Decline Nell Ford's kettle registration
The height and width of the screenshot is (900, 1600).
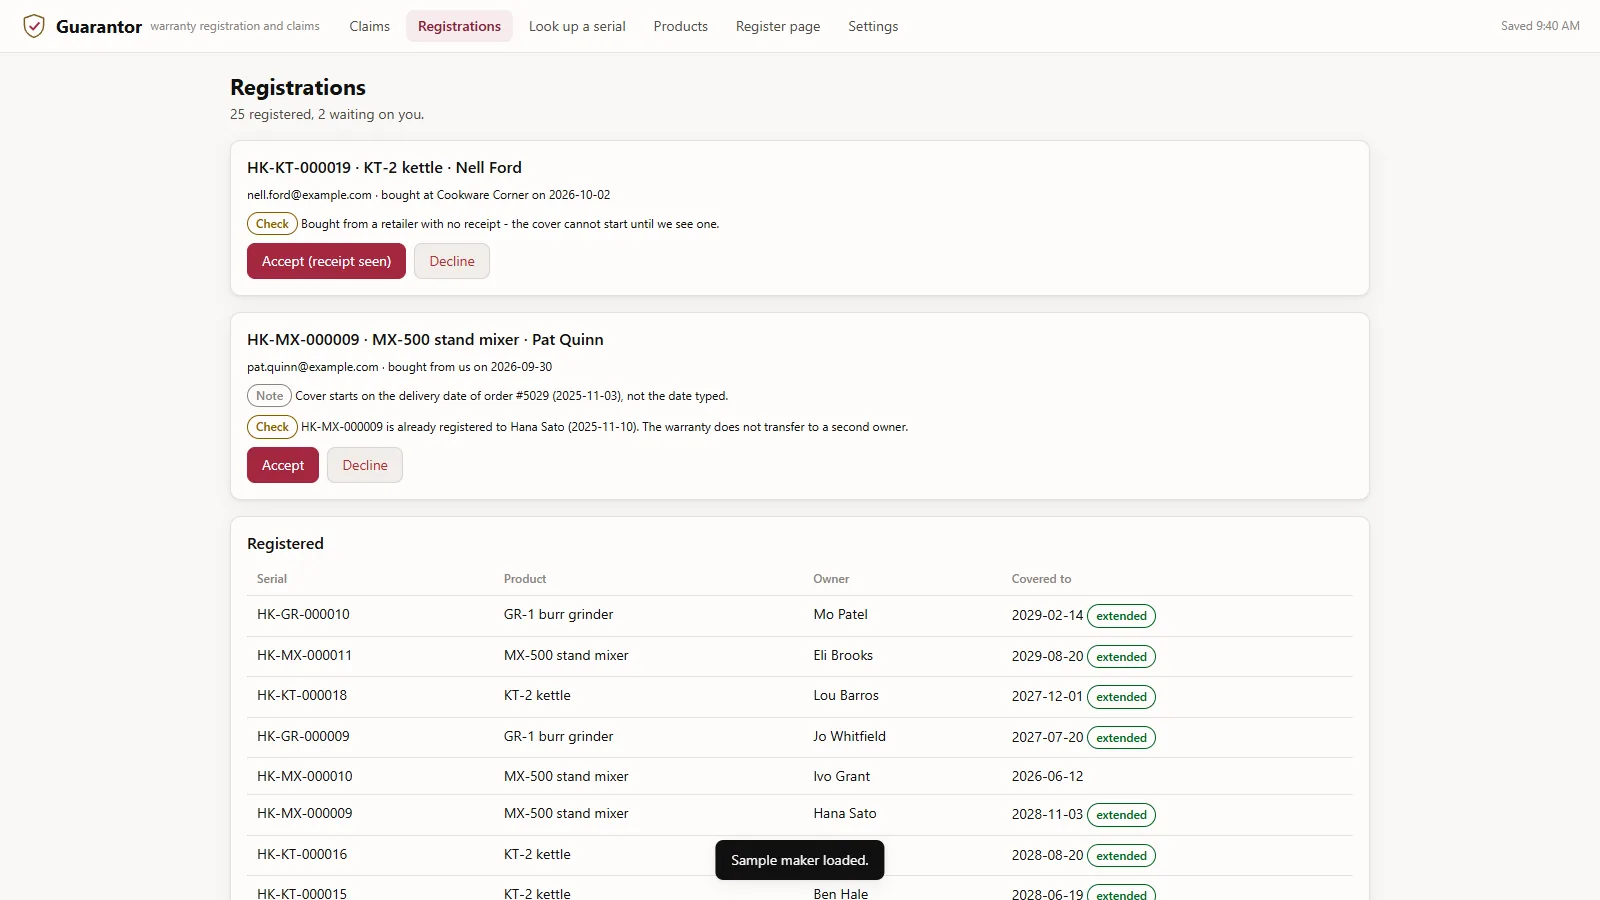[452, 261]
